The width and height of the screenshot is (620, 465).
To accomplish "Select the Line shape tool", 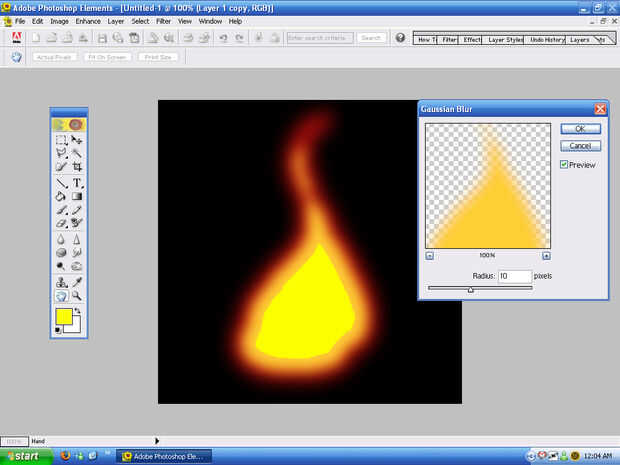I will pos(61,183).
